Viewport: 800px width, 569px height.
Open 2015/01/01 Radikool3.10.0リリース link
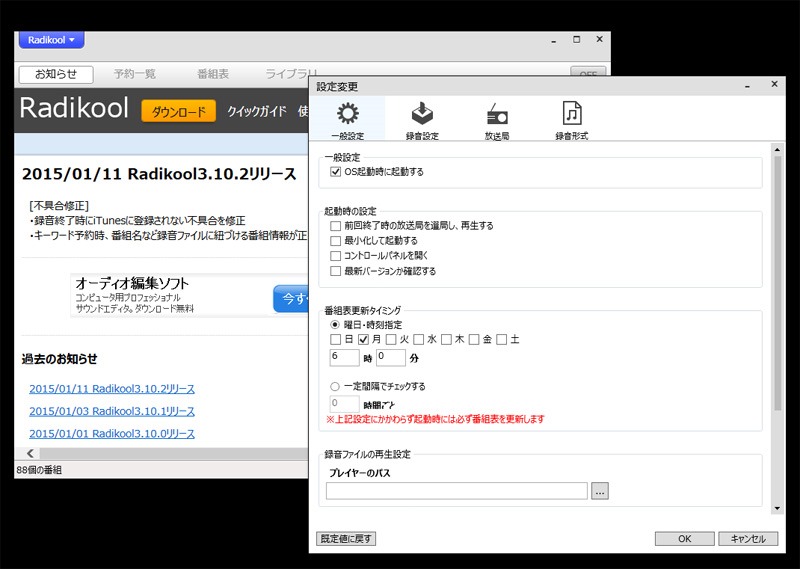[112, 434]
